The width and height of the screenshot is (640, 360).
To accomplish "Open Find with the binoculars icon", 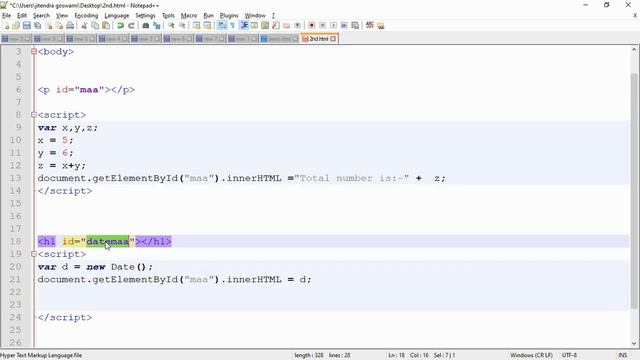I will [145, 26].
